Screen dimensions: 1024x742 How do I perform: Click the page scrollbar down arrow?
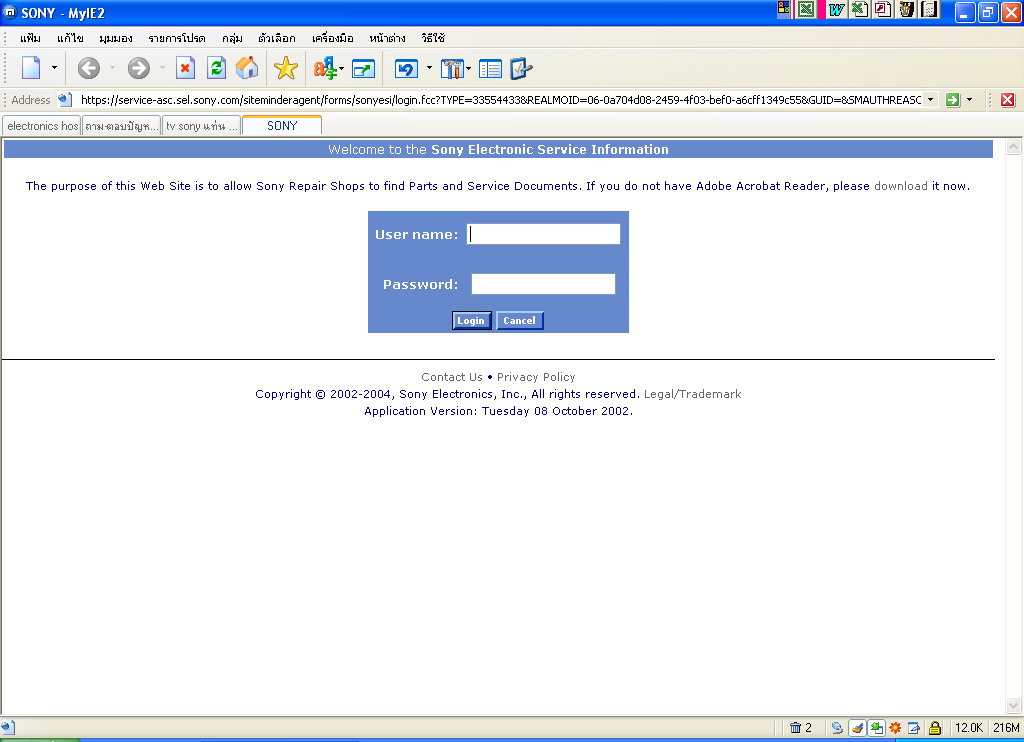click(x=1013, y=705)
